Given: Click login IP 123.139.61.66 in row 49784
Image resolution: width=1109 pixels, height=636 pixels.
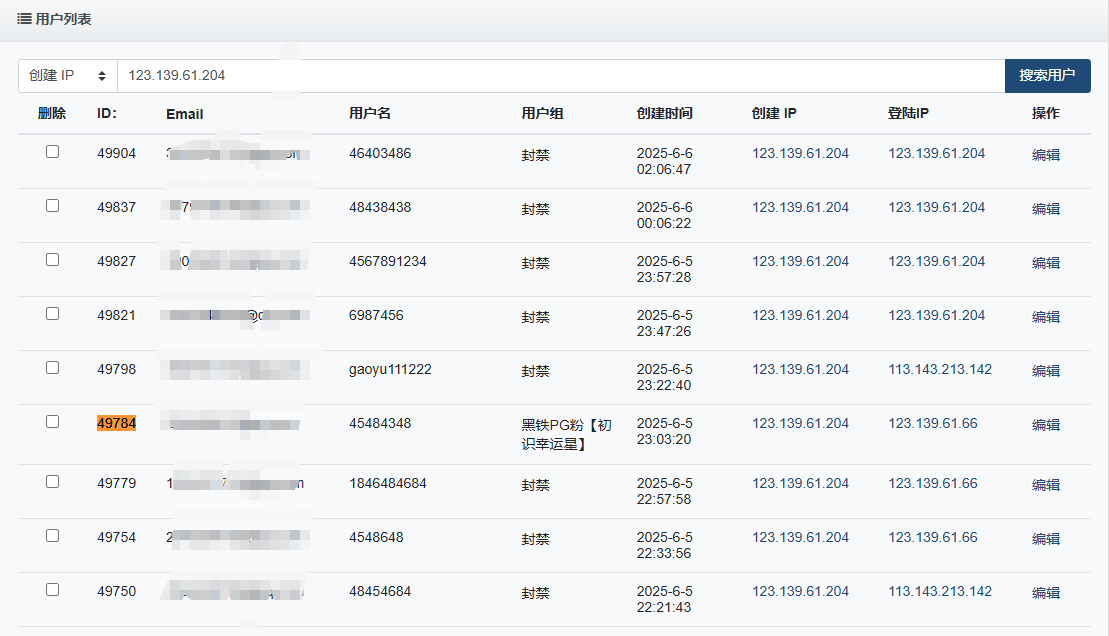Looking at the screenshot, I should [x=933, y=423].
